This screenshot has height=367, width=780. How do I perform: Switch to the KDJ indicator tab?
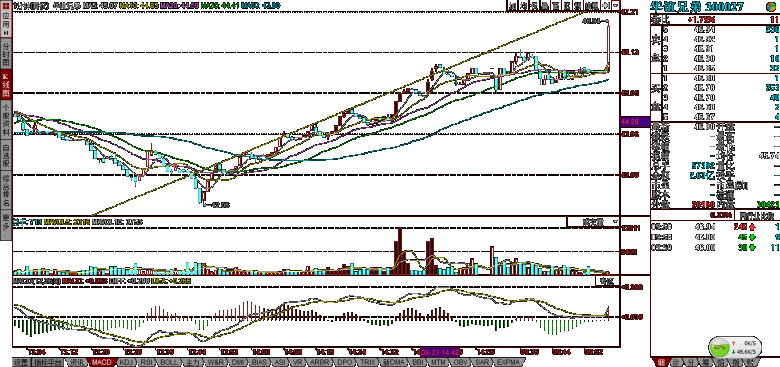[x=128, y=363]
